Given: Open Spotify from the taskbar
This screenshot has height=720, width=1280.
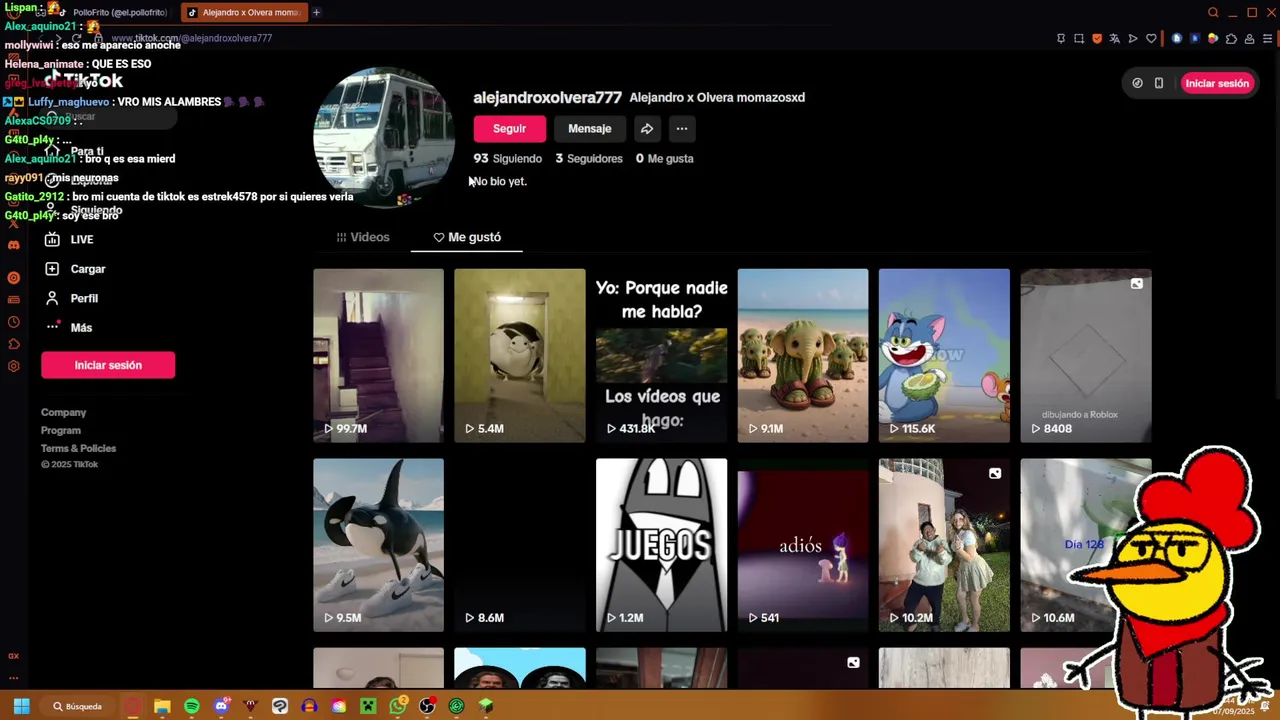Looking at the screenshot, I should pos(192,706).
